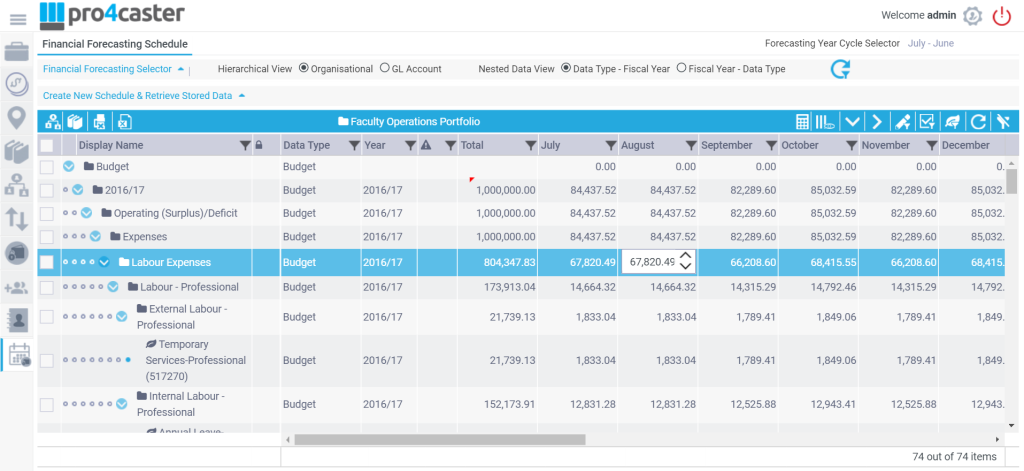Click the column chooser toolbar icon

click(825, 122)
